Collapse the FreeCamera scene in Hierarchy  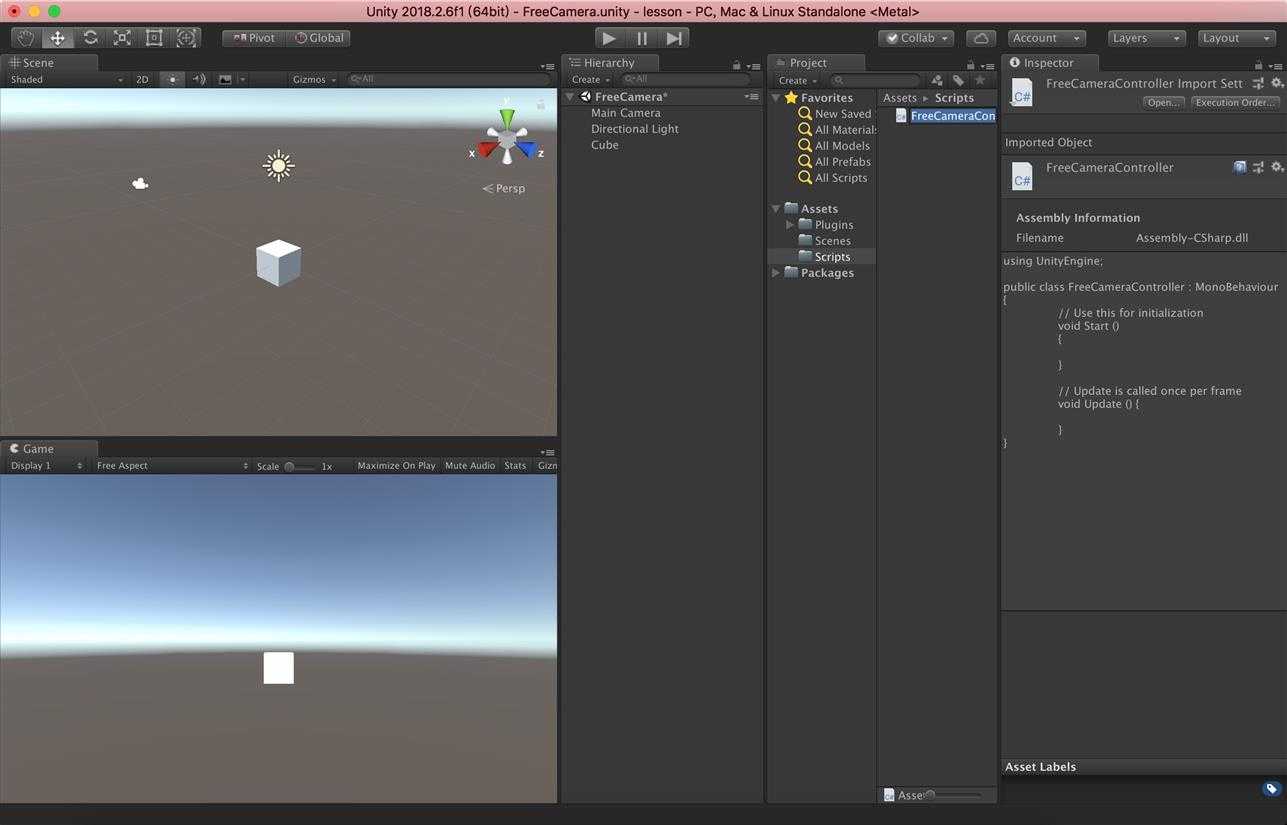coord(570,97)
